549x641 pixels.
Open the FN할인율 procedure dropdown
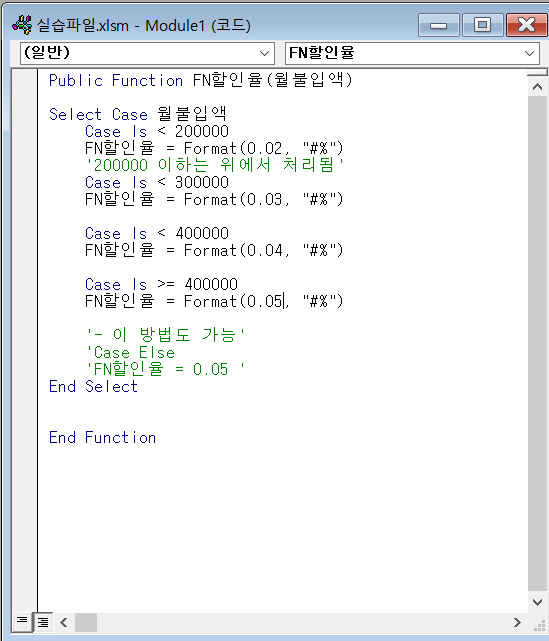click(x=412, y=53)
